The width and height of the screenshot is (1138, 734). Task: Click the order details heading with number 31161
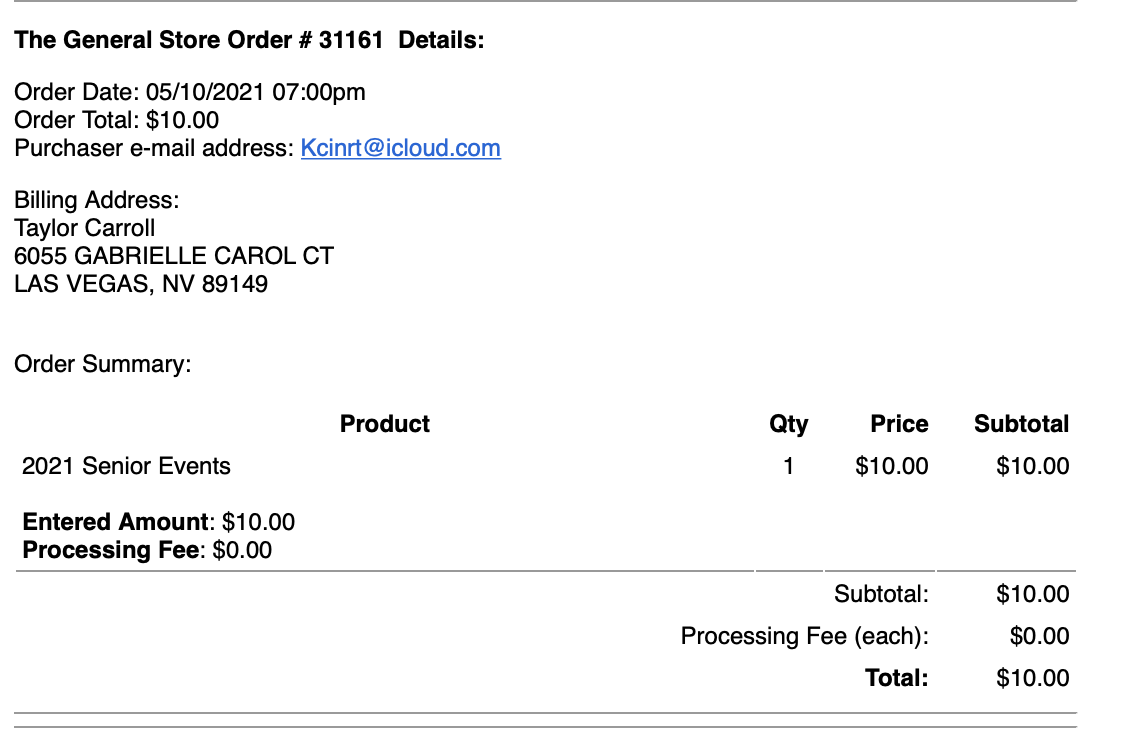(249, 41)
